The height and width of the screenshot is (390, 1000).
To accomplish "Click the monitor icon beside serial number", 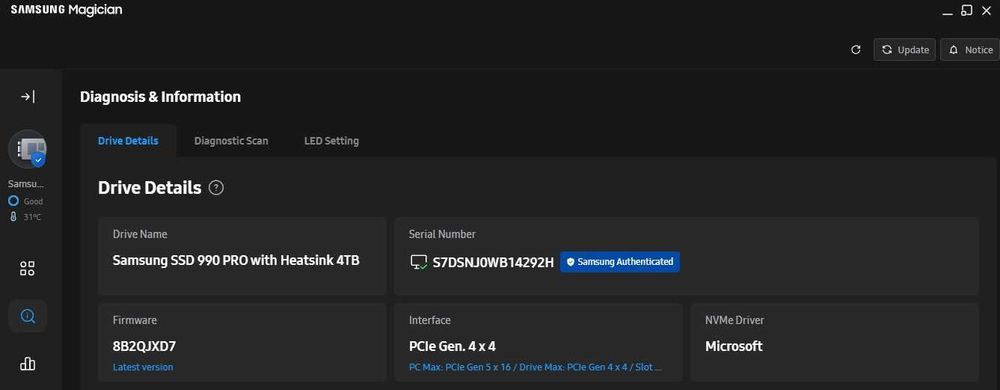I will coord(419,262).
